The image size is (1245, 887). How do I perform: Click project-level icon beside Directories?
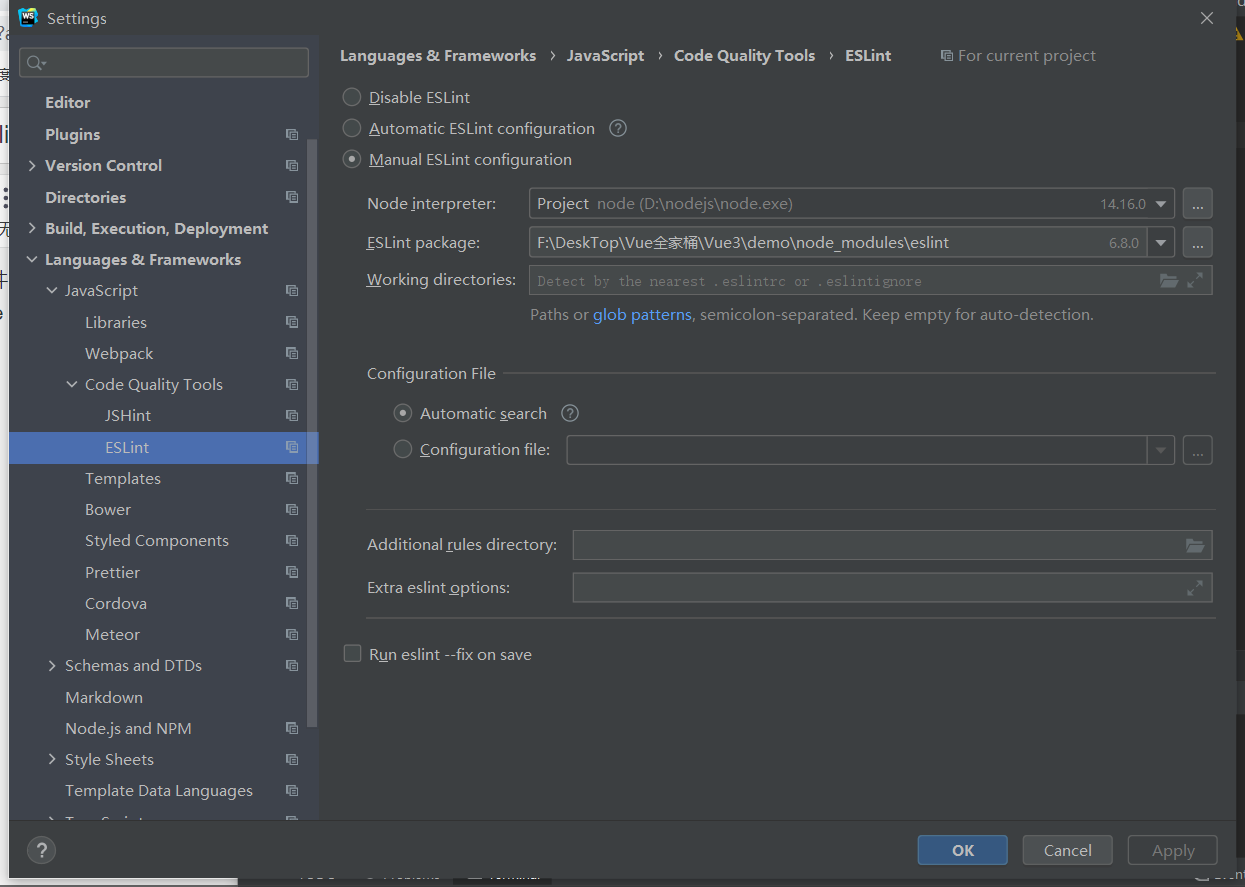(x=292, y=197)
